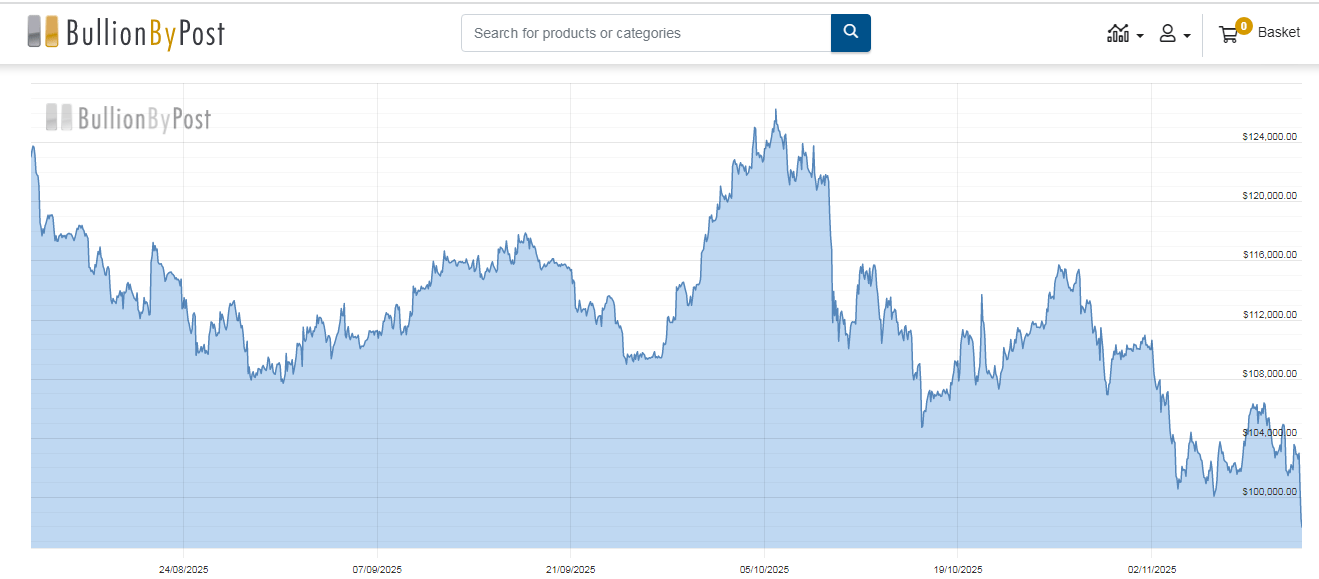
Task: Click the 21/09/2025 axis date
Action: pyautogui.click(x=570, y=570)
